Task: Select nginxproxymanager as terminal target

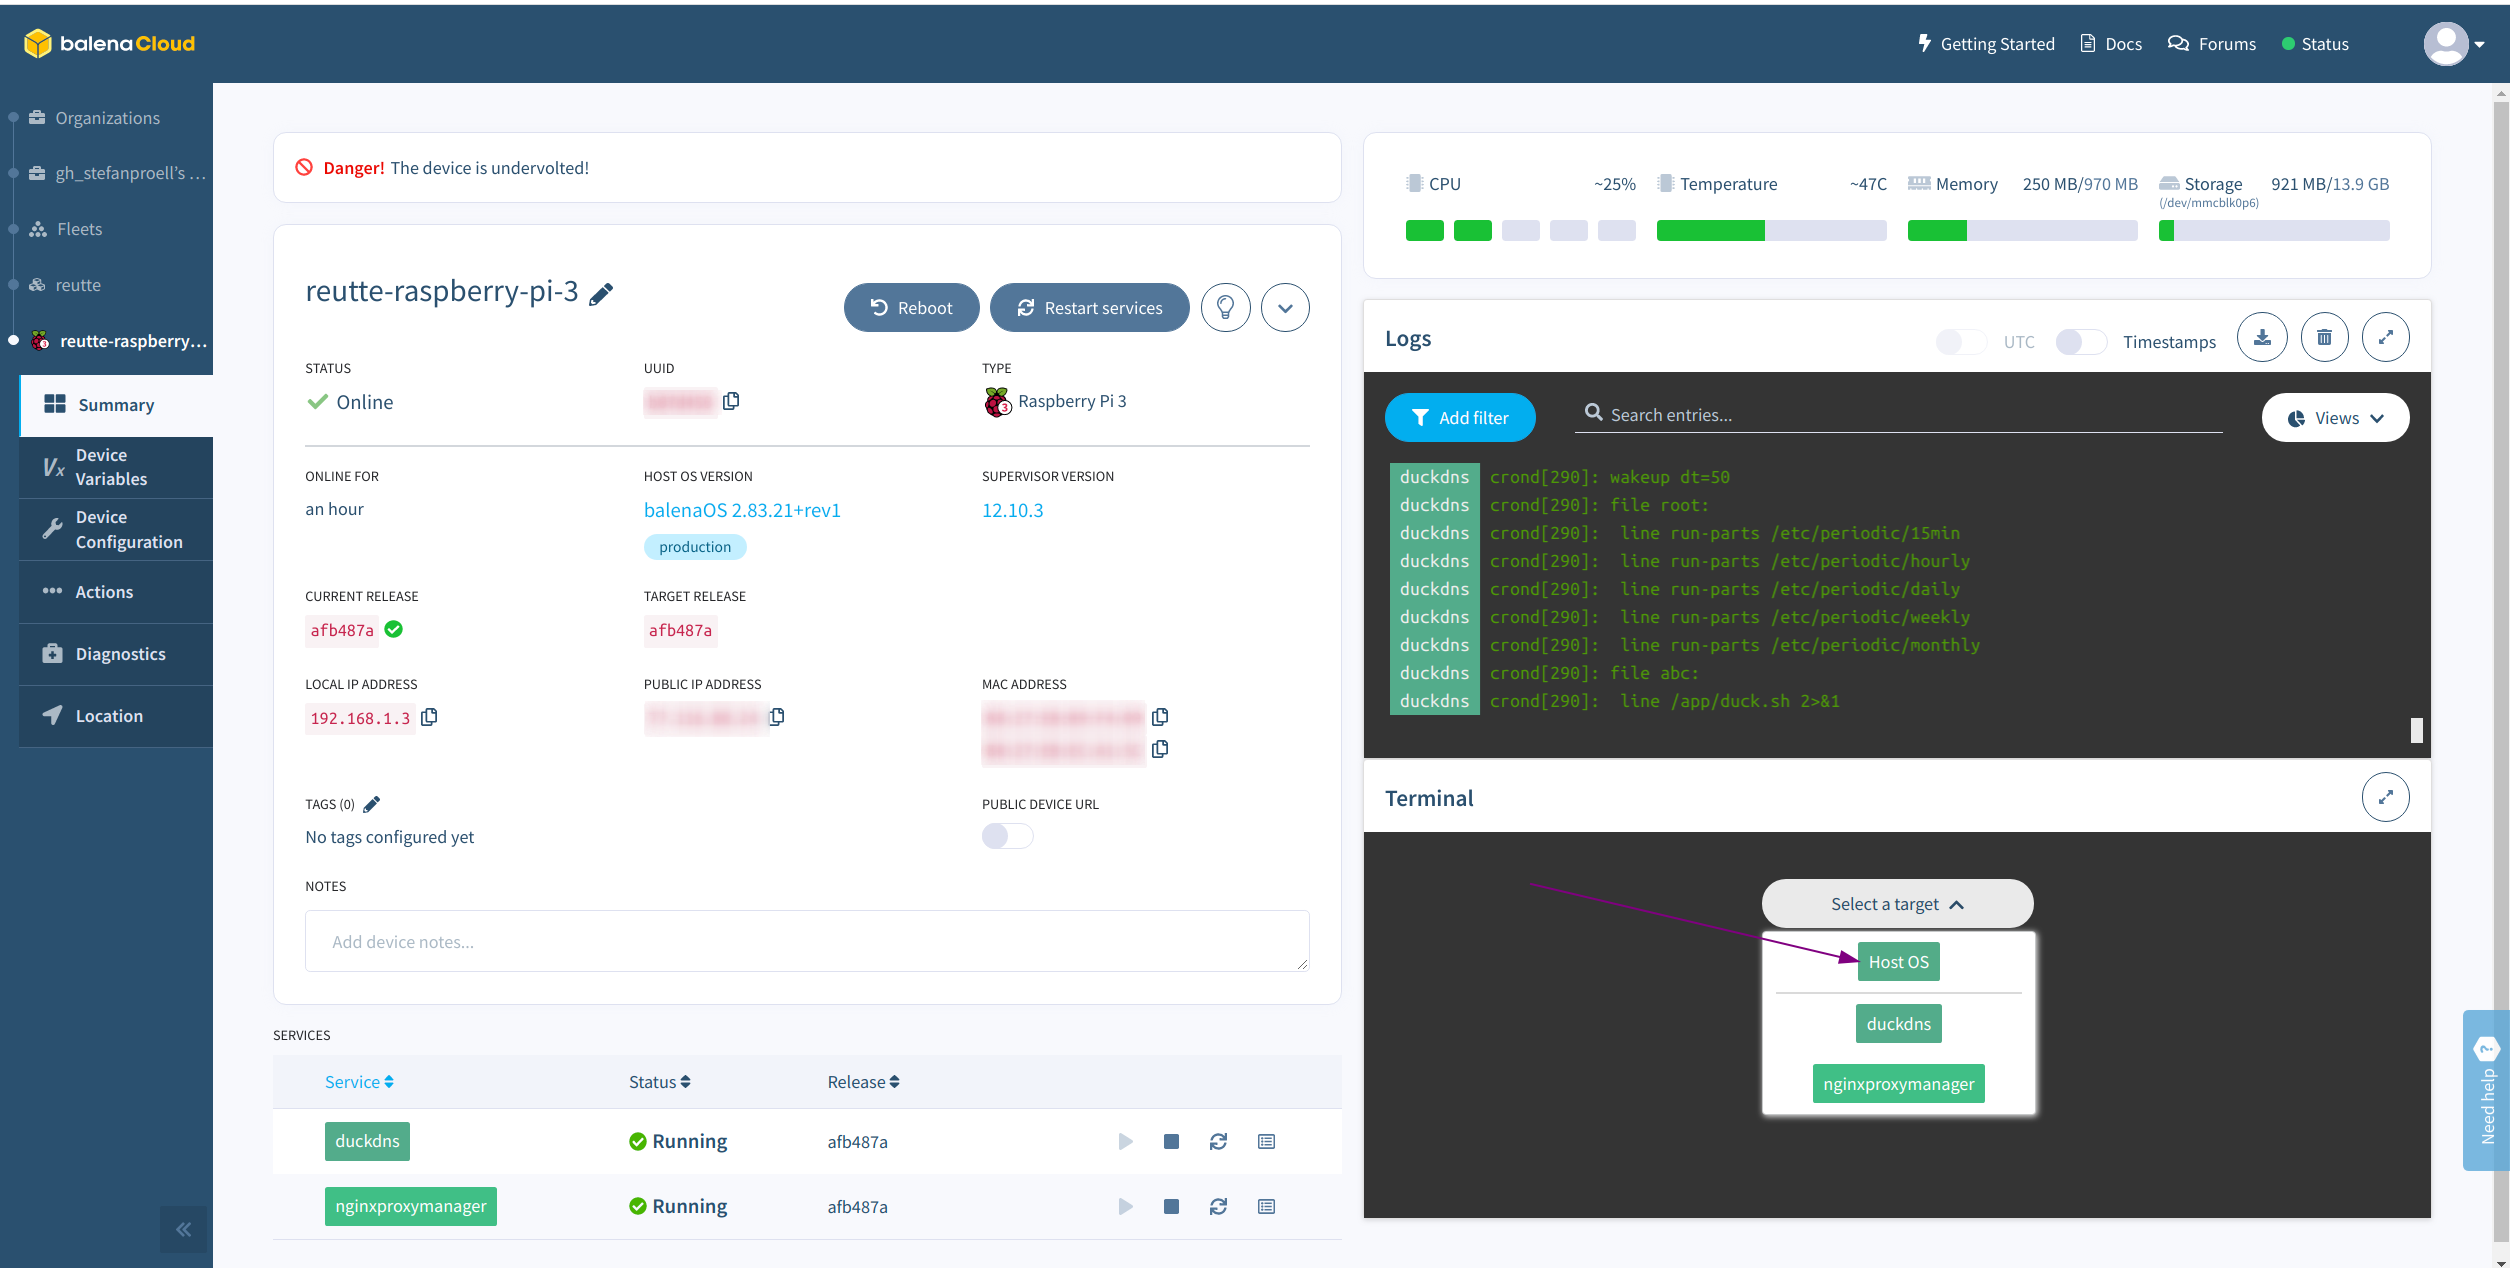Action: point(1898,1084)
